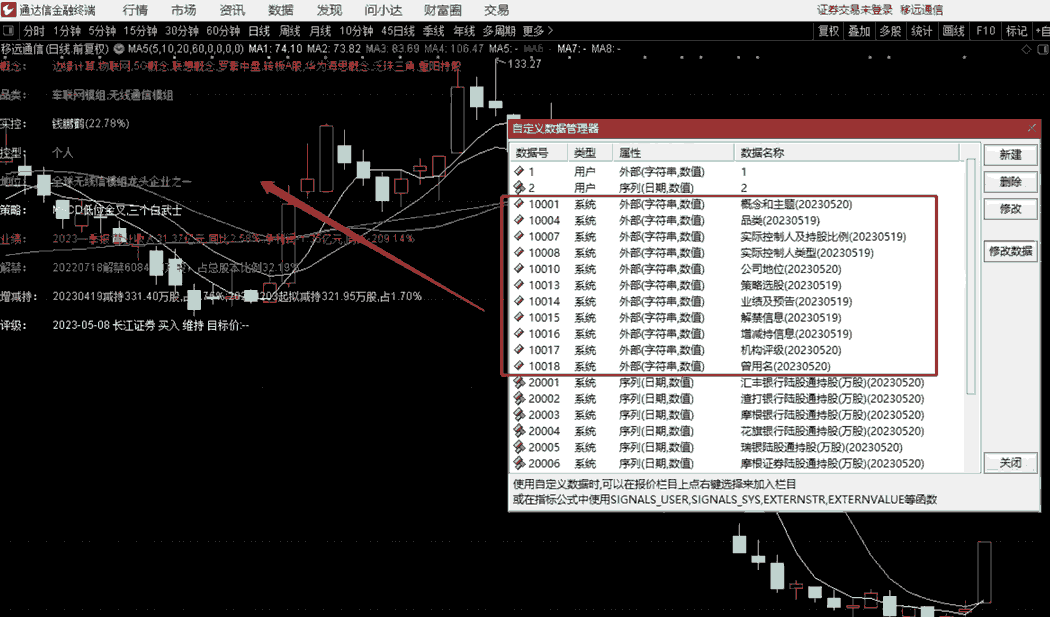This screenshot has height=617, width=1050.
Task: Select the 多周期 view tab
Action: click(499, 31)
